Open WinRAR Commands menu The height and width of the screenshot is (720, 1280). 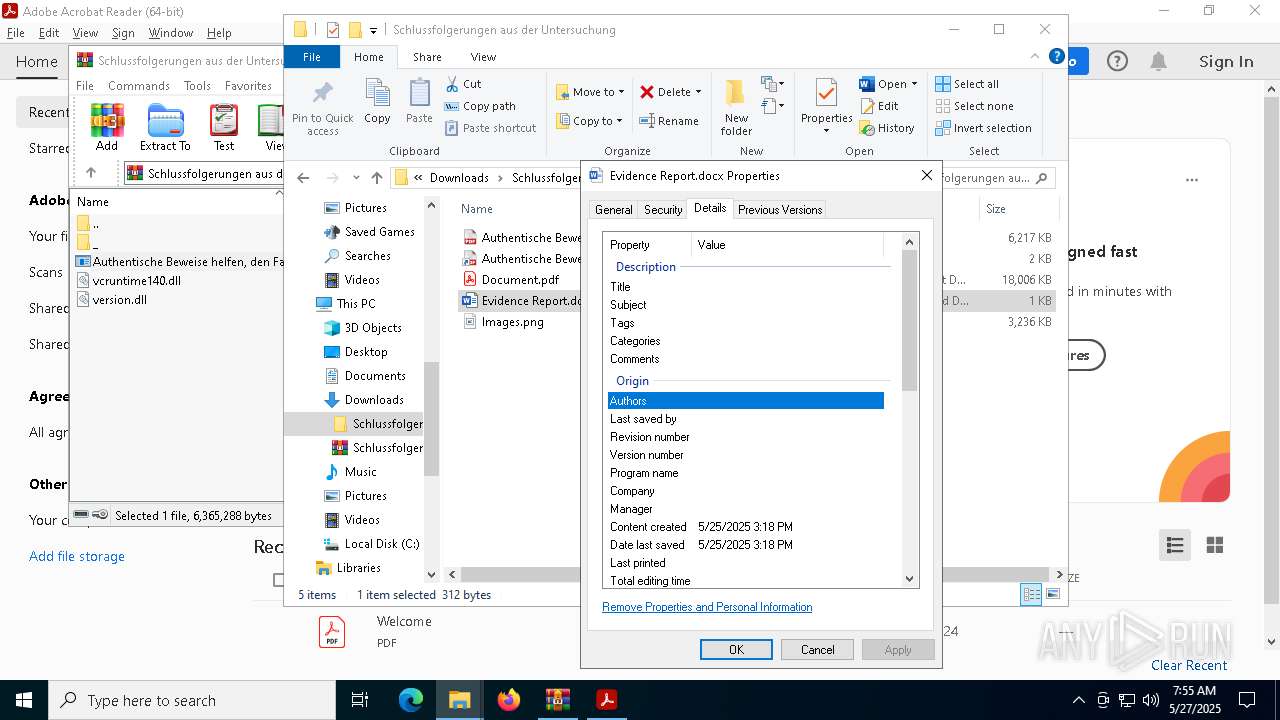[139, 86]
